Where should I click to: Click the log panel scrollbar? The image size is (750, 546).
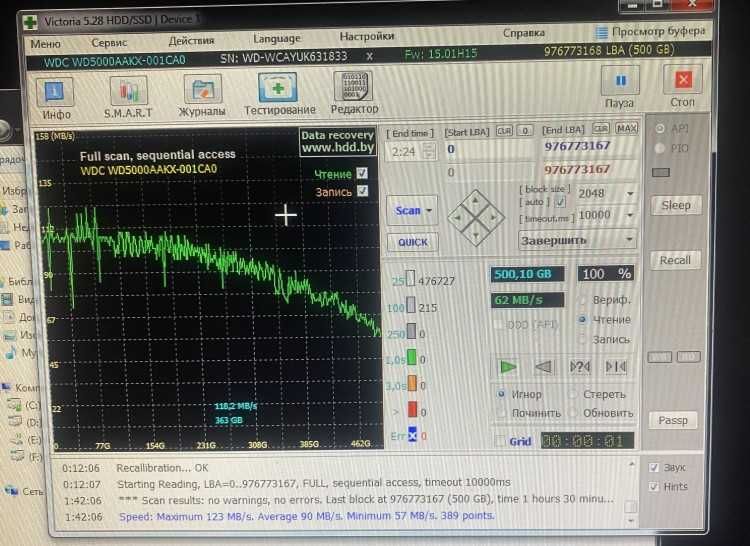(x=631, y=492)
